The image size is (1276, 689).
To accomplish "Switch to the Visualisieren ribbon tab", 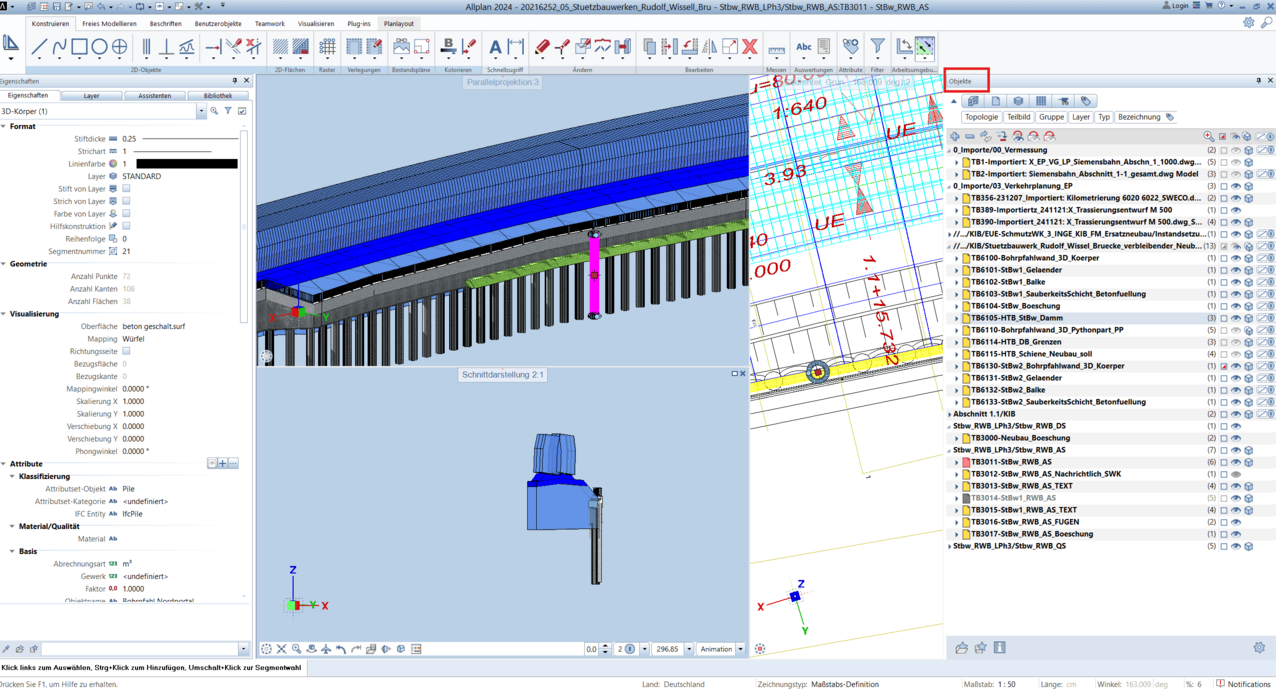I will [316, 23].
